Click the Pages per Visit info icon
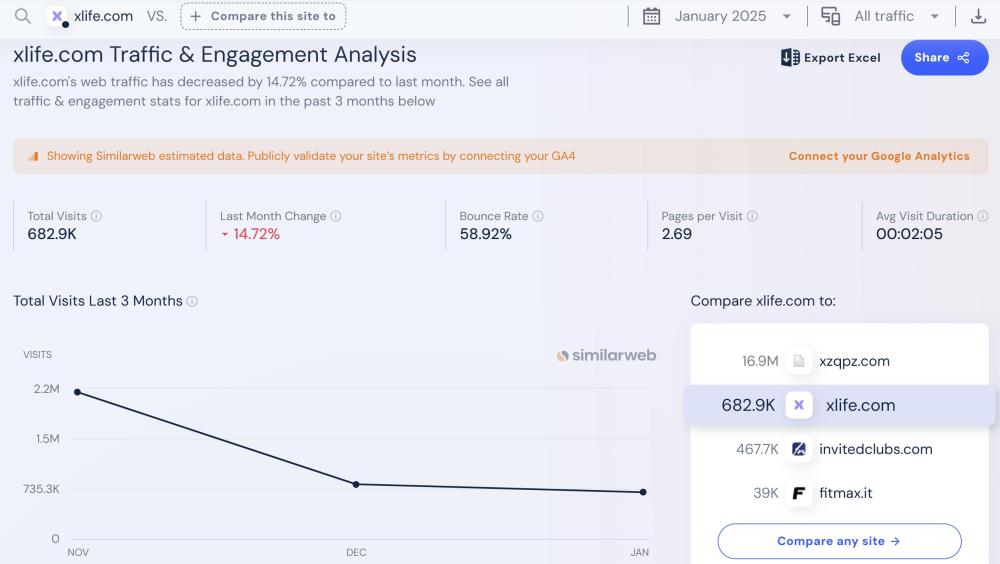Screen dimensions: 1000x564 pyautogui.click(x=752, y=216)
